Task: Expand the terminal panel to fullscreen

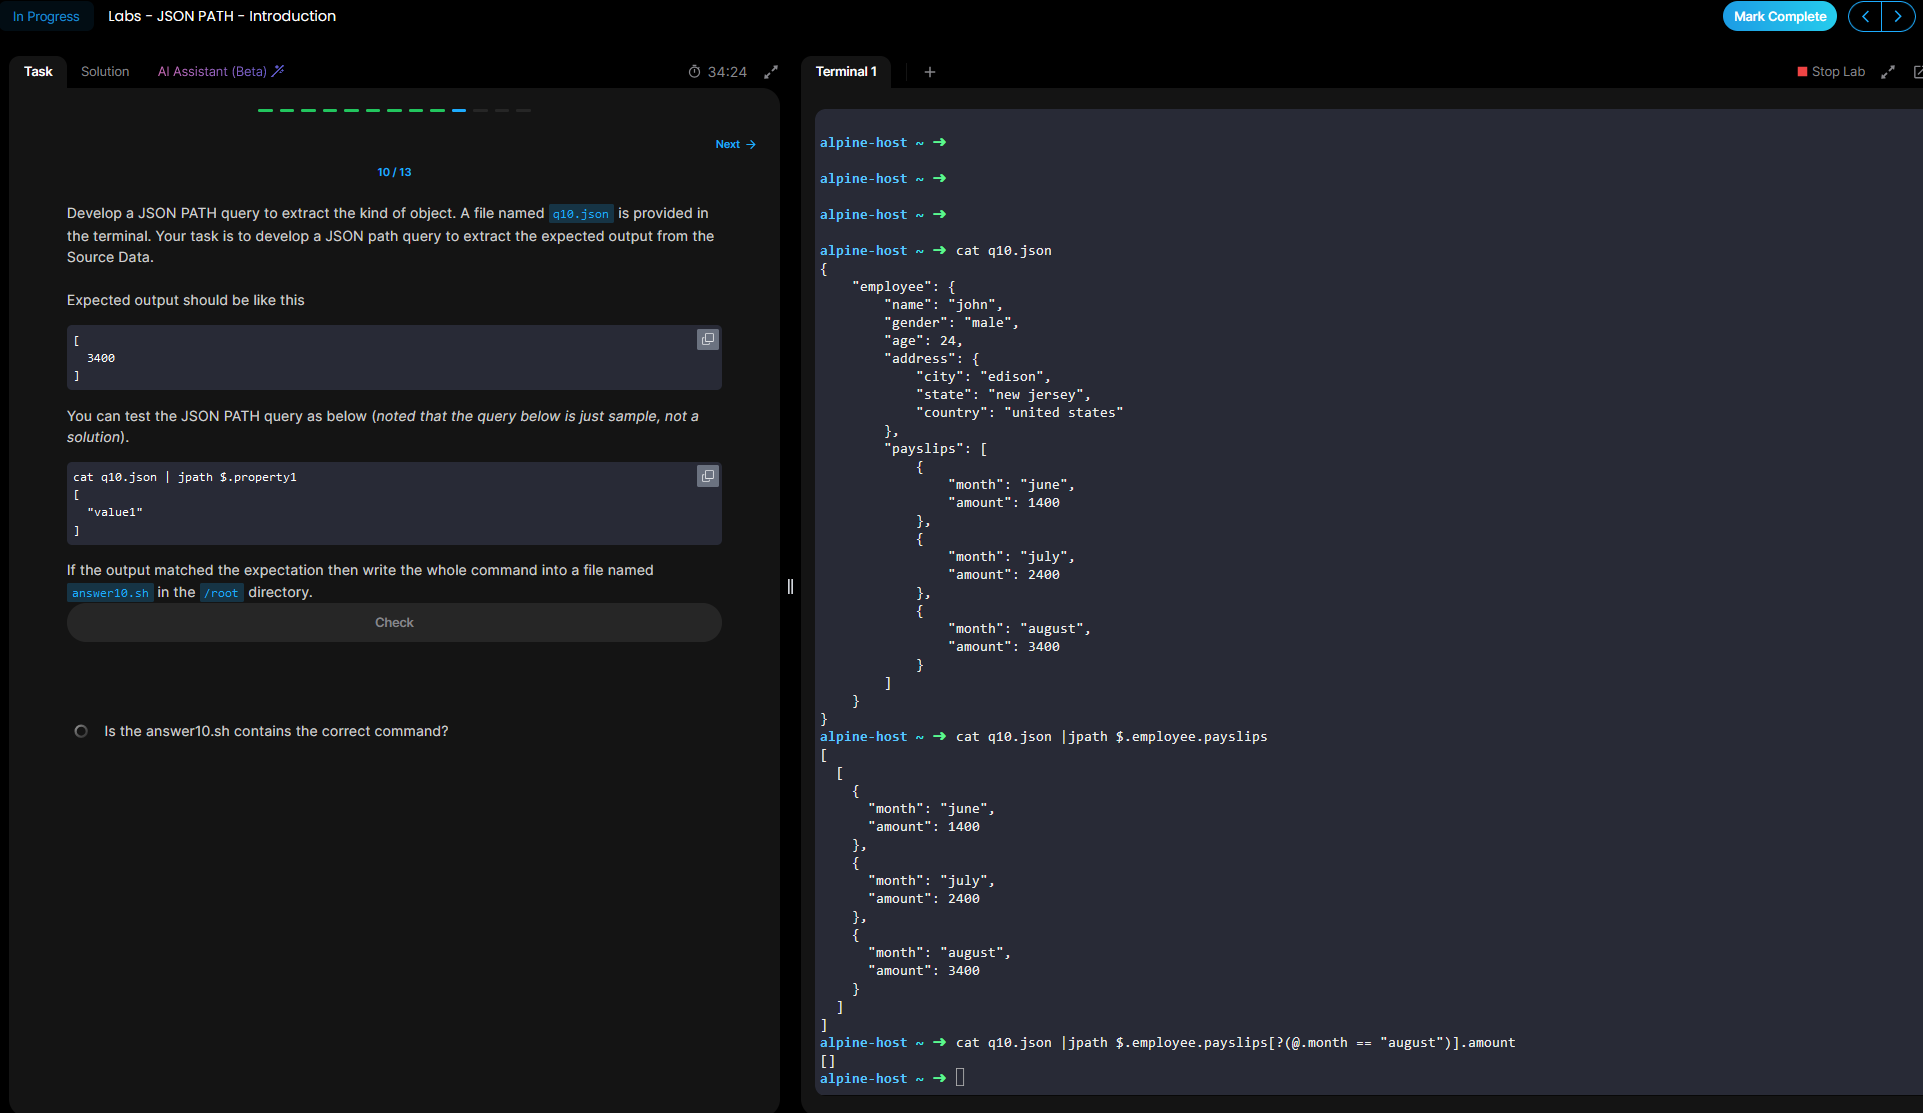Action: pyautogui.click(x=1888, y=72)
